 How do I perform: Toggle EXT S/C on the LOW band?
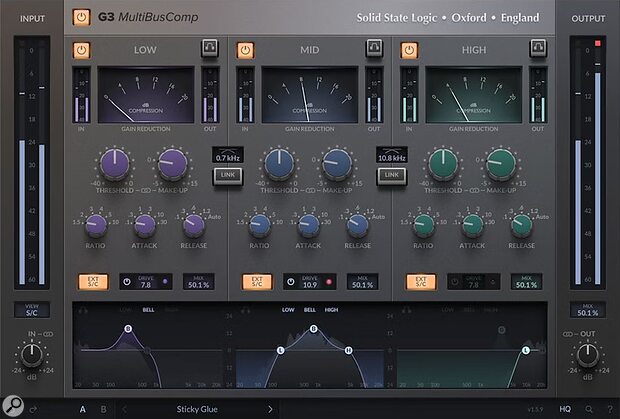93,281
